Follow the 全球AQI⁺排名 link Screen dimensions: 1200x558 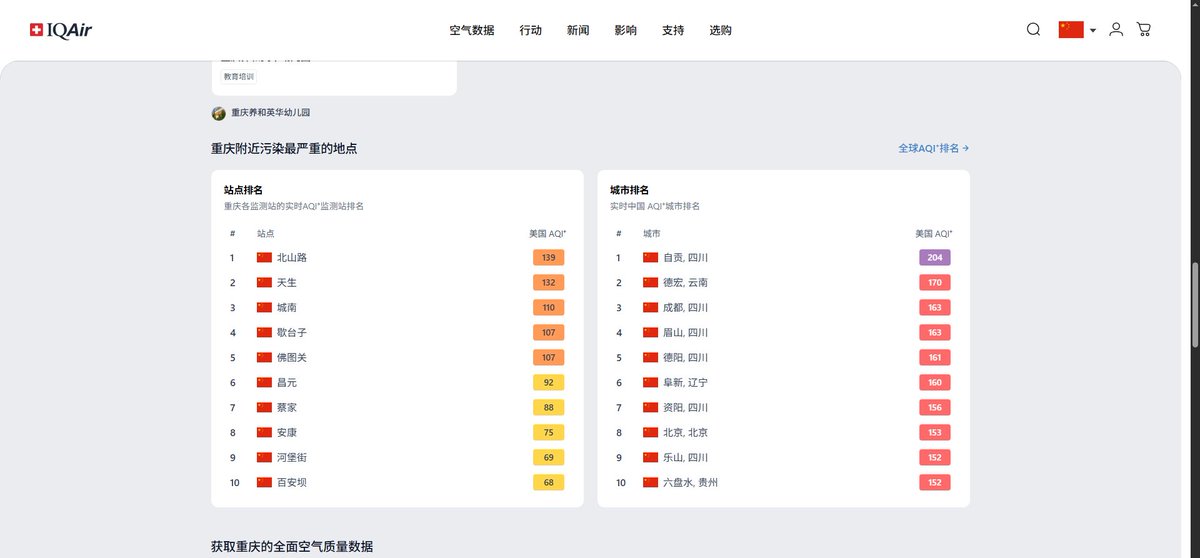tap(933, 148)
